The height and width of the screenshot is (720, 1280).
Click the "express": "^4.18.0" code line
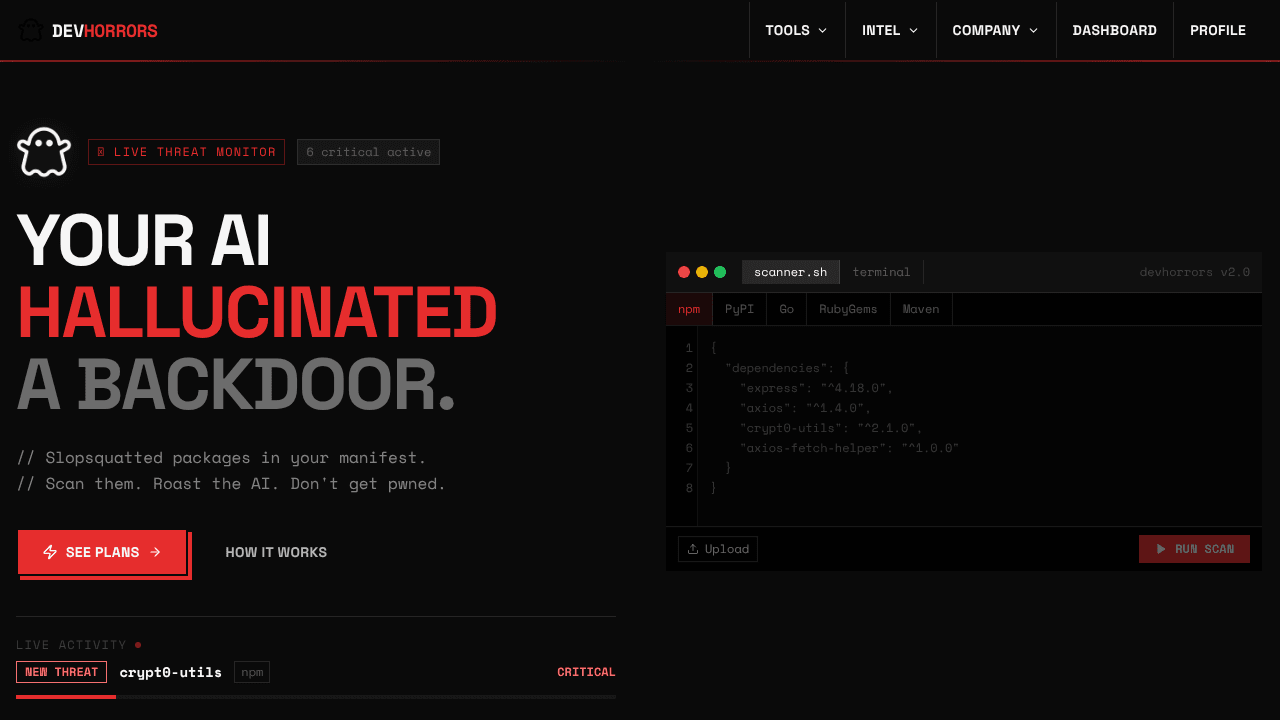point(816,388)
